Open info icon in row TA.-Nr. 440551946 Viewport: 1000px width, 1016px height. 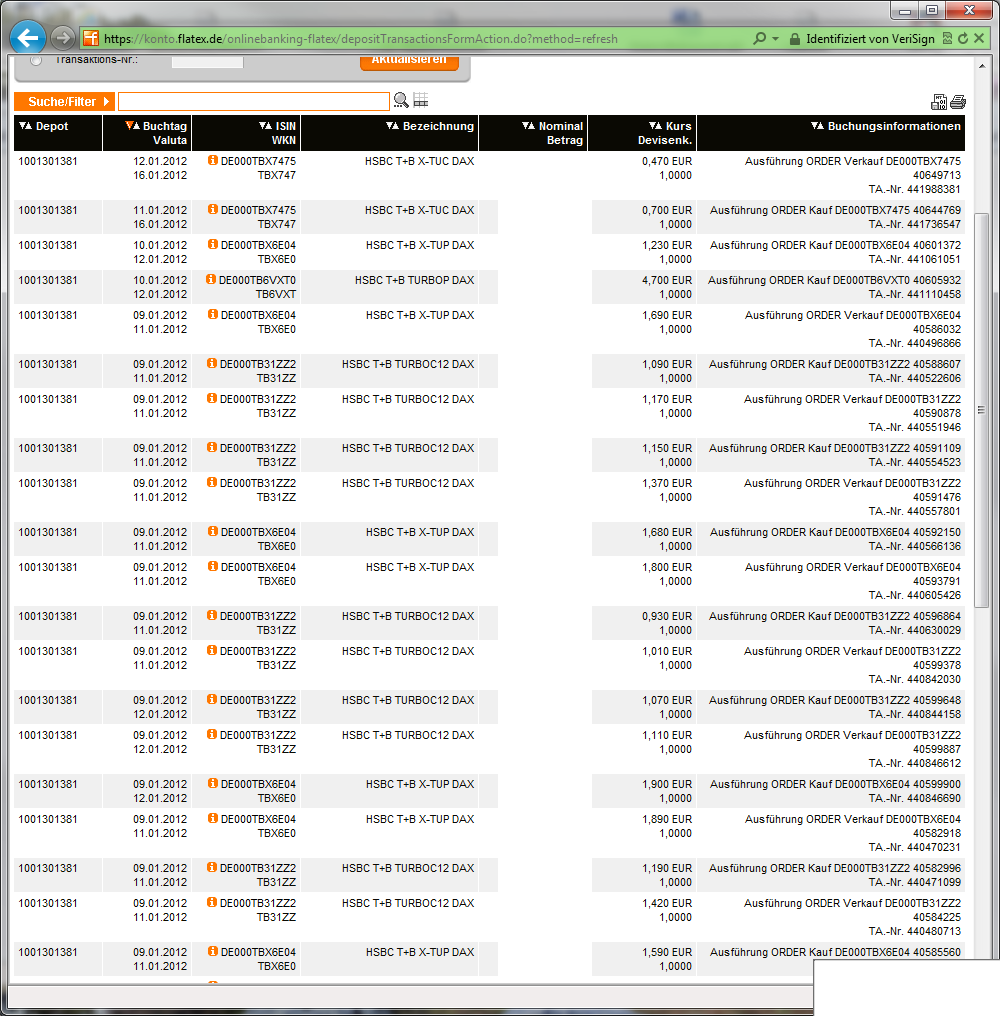pyautogui.click(x=212, y=398)
